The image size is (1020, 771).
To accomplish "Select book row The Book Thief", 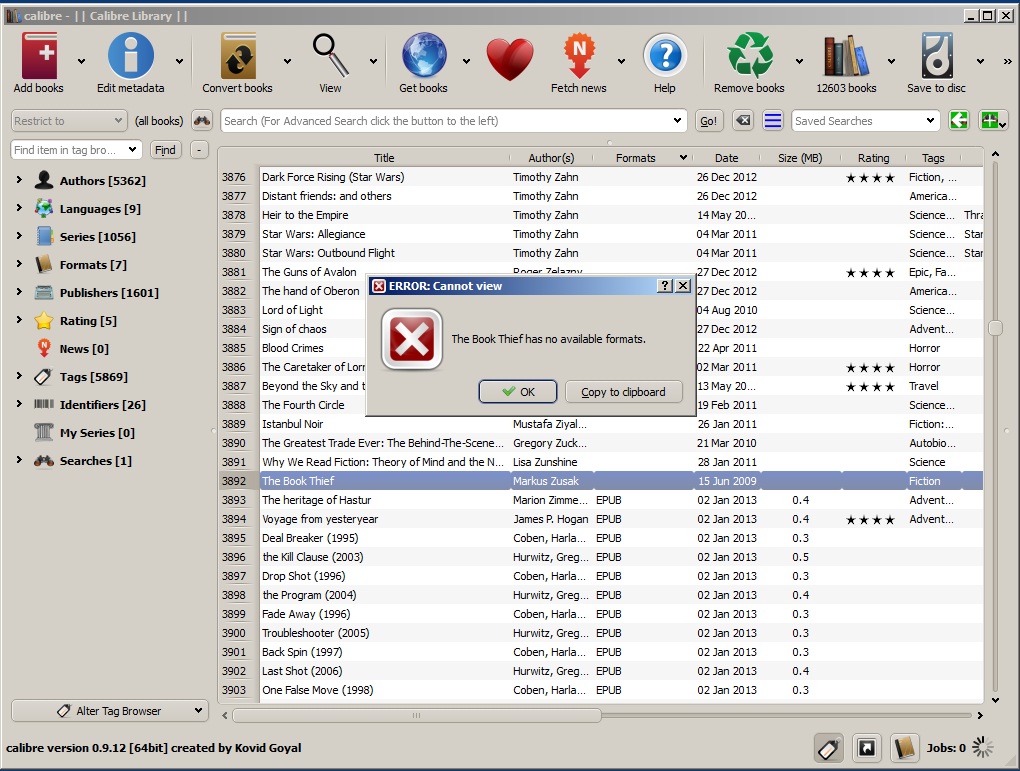I will 602,481.
